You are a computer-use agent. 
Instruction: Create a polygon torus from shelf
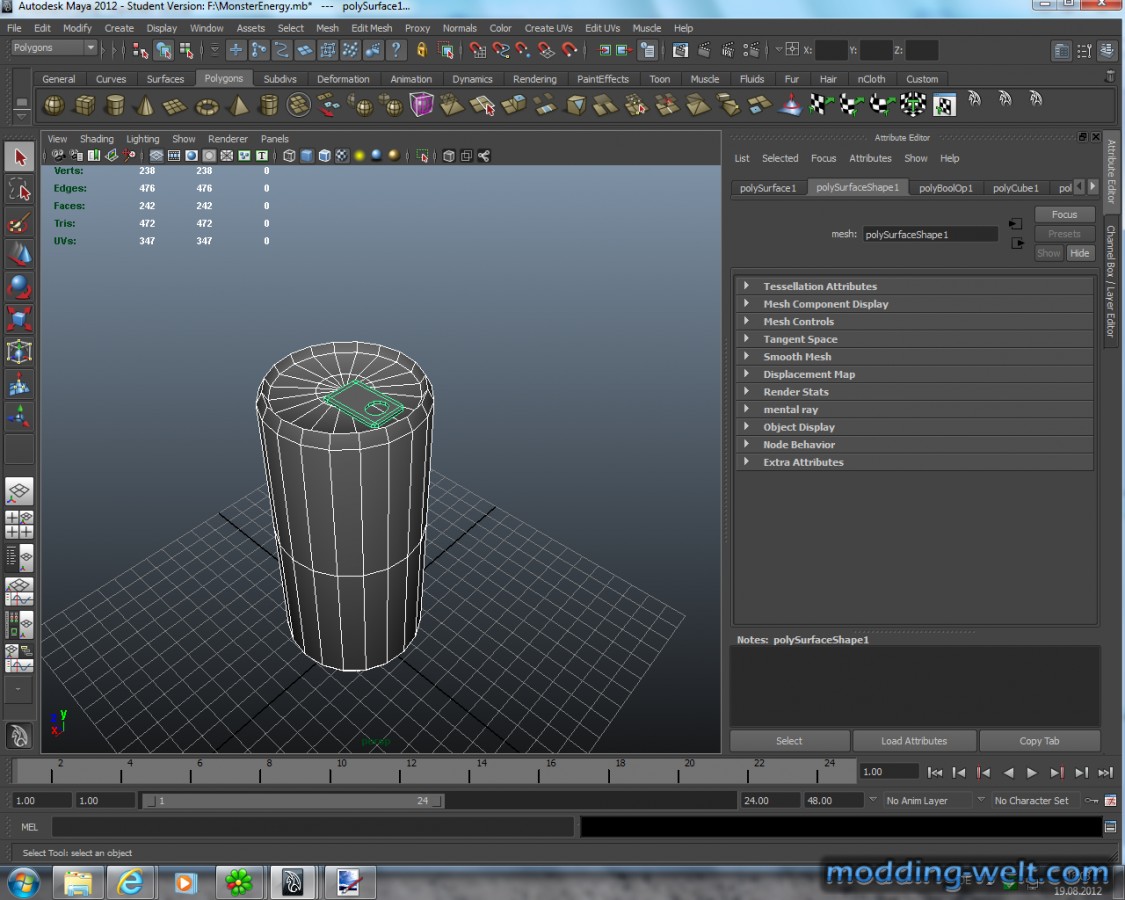[x=207, y=106]
